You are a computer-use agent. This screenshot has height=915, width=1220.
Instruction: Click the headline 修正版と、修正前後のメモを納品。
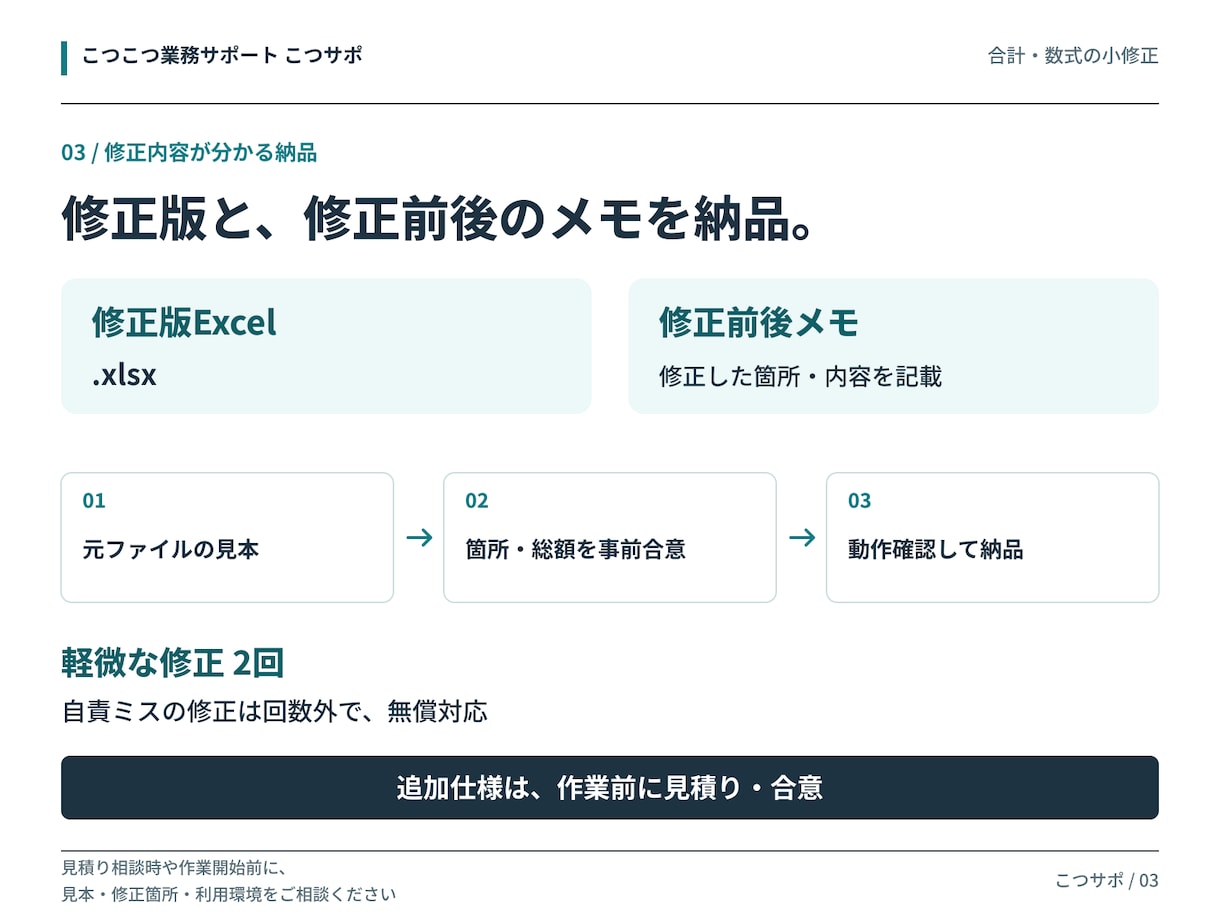[x=436, y=218]
